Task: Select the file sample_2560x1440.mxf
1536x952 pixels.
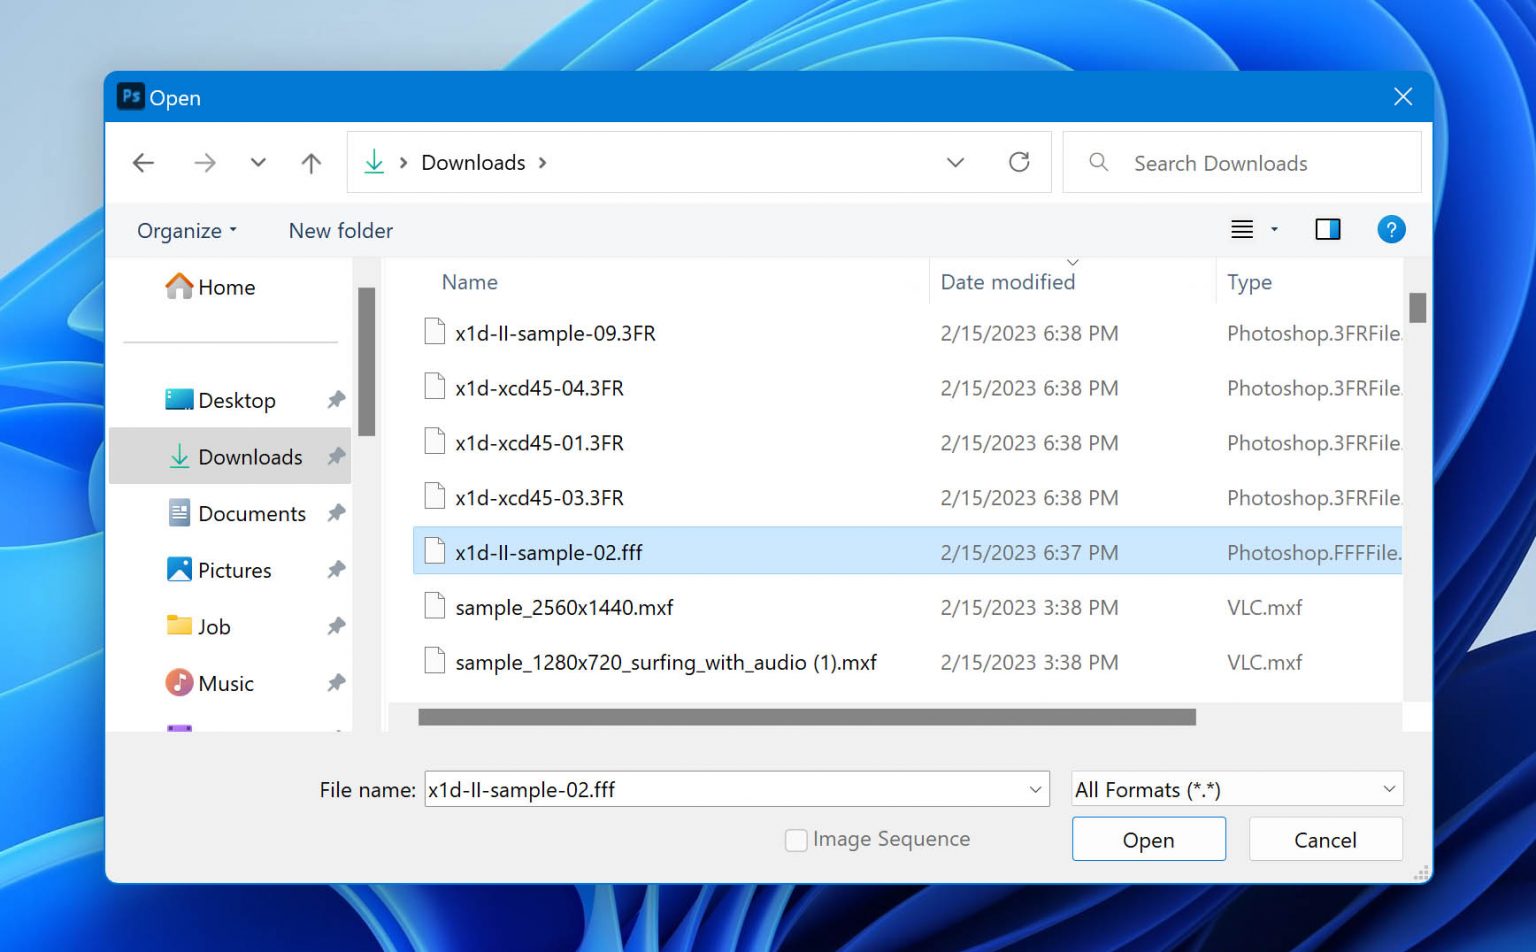Action: coord(564,607)
